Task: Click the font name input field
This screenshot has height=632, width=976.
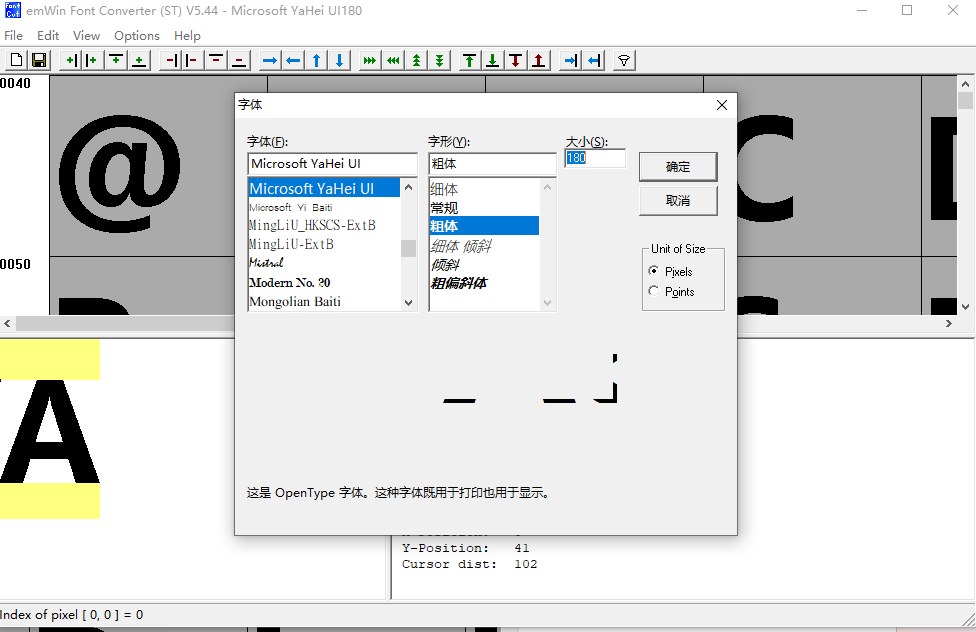Action: [x=332, y=164]
